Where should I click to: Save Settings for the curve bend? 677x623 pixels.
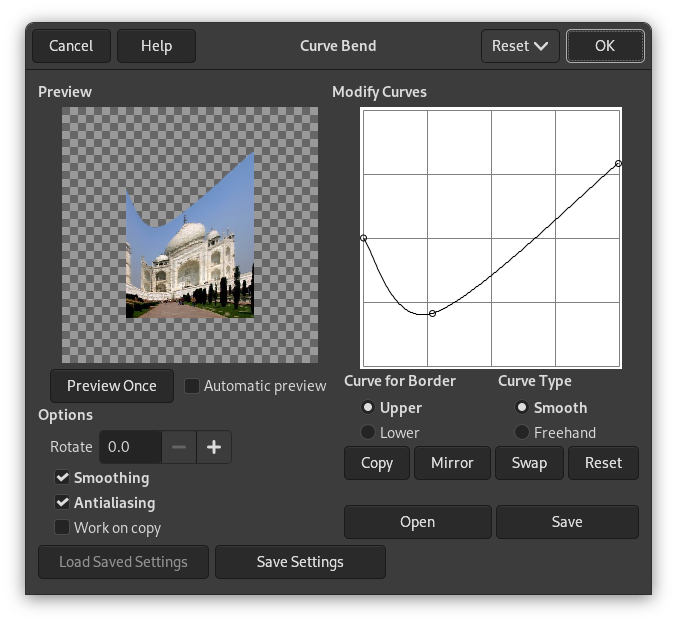coord(300,562)
